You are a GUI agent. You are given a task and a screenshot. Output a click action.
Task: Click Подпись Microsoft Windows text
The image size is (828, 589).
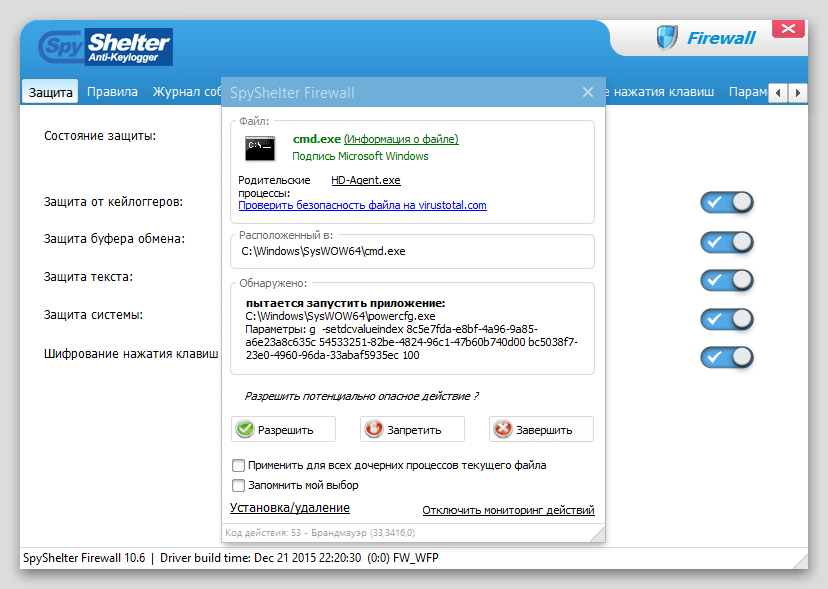pos(360,156)
